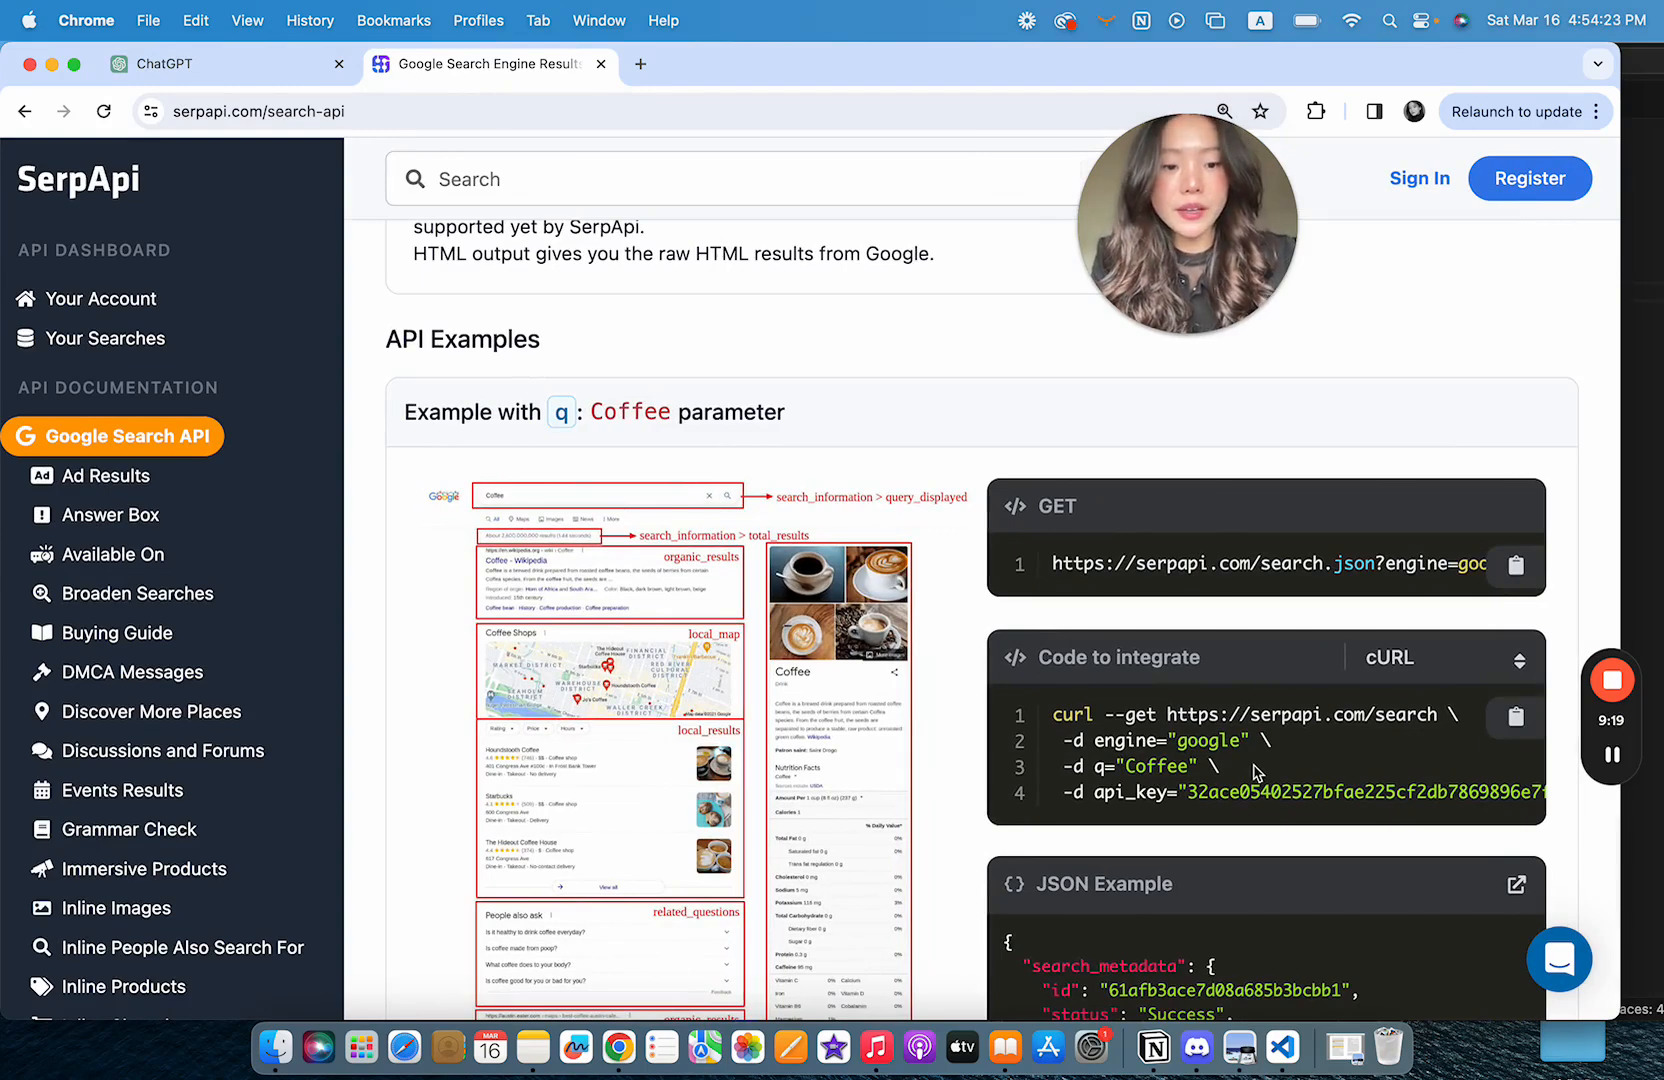This screenshot has width=1664, height=1080.
Task: Open the View menu
Action: pos(247,20)
